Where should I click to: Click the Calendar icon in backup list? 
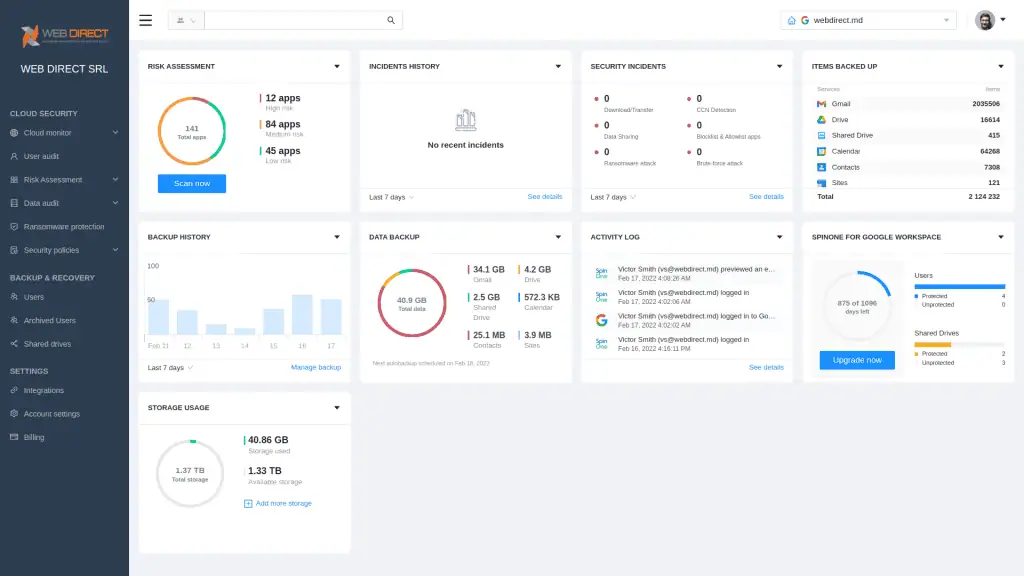(x=821, y=152)
